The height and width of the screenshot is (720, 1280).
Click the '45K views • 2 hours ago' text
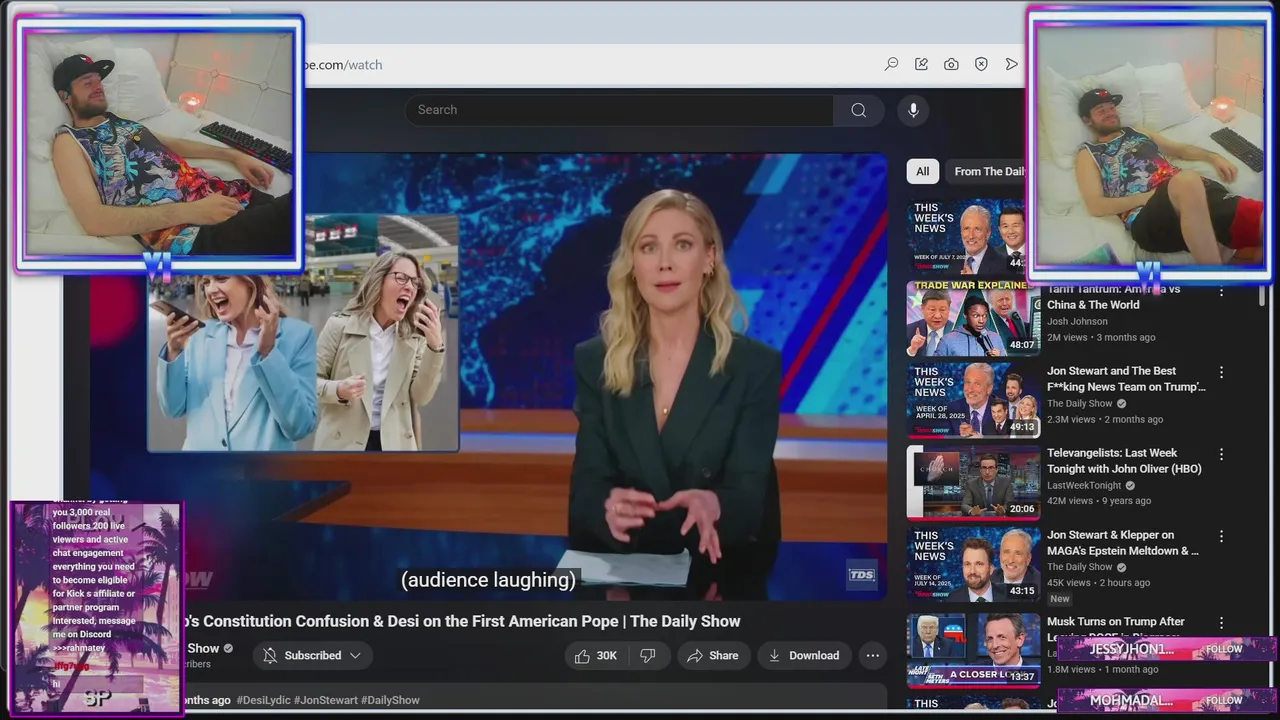(1098, 583)
